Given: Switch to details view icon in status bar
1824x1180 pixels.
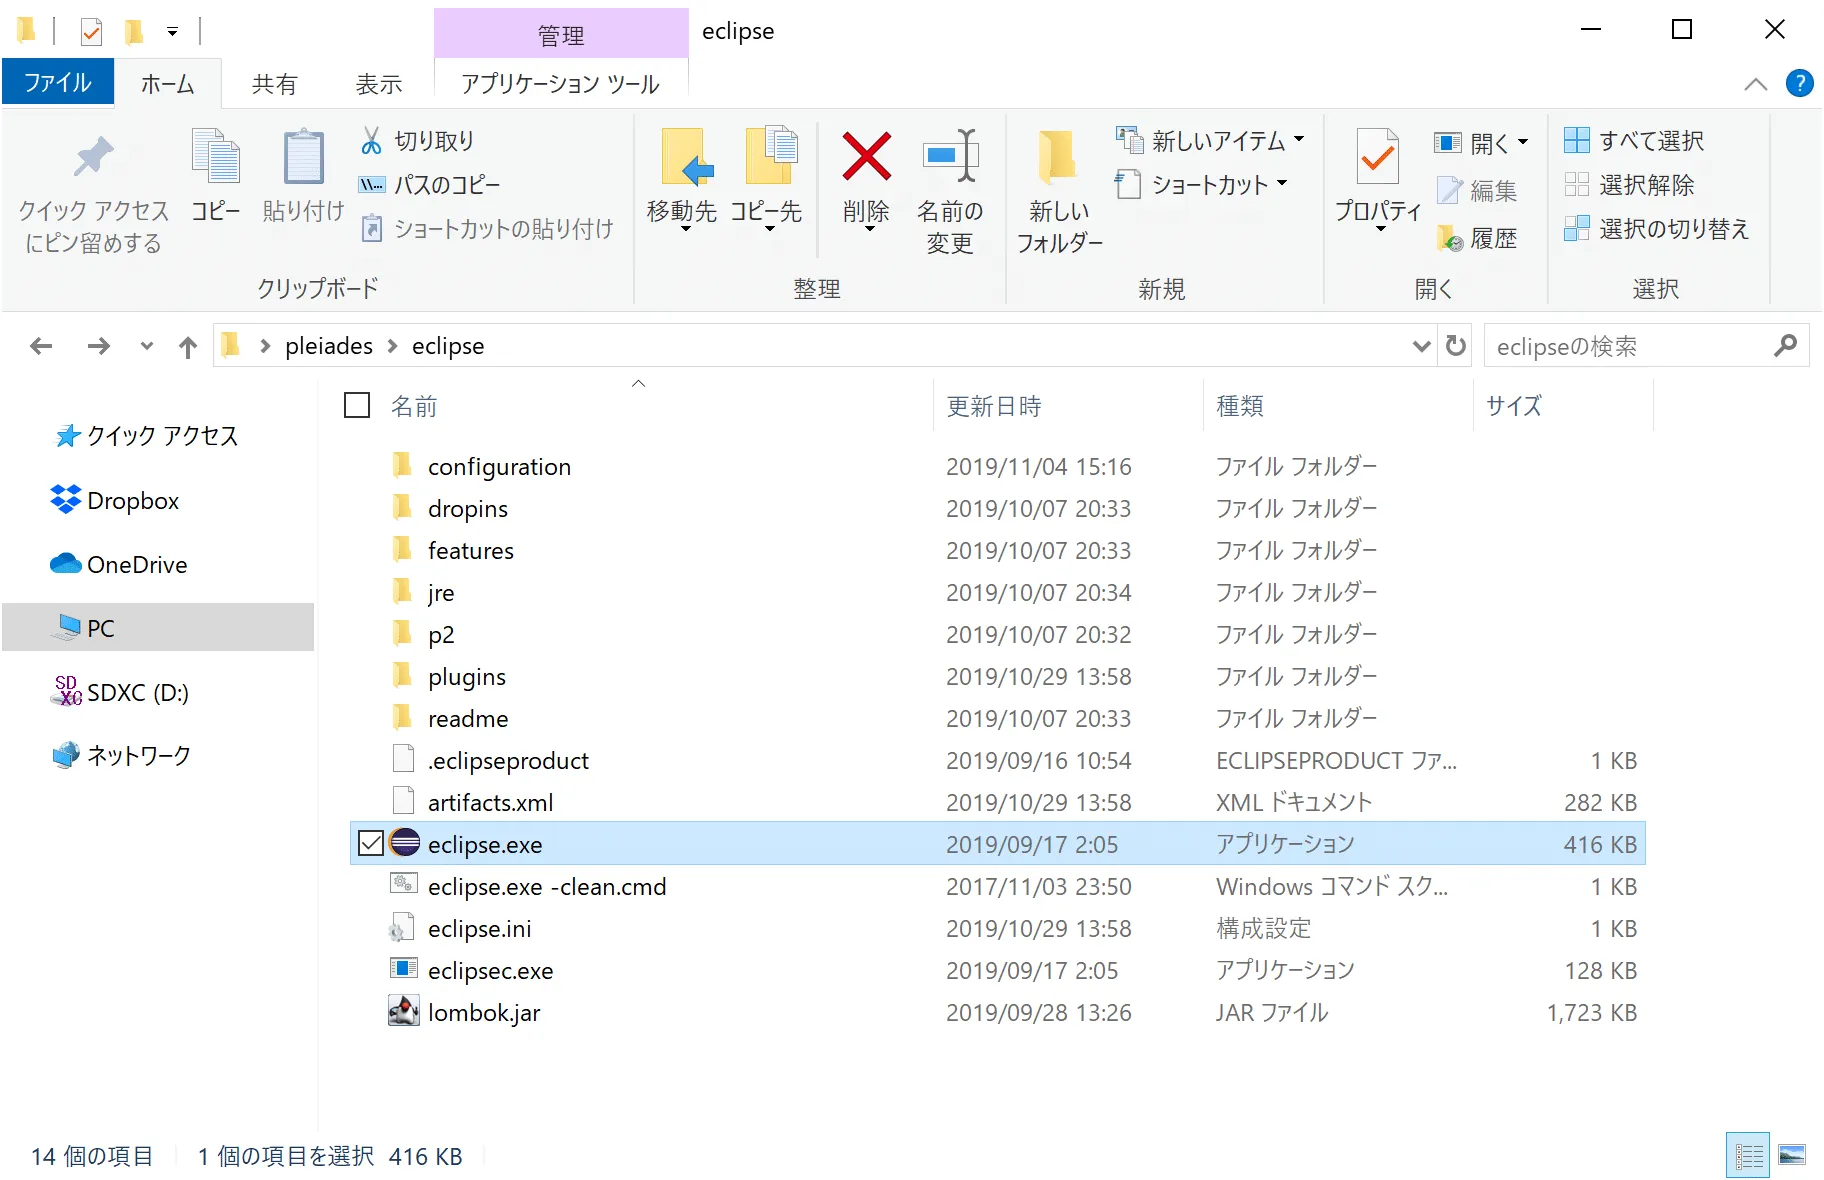Looking at the screenshot, I should [x=1748, y=1156].
